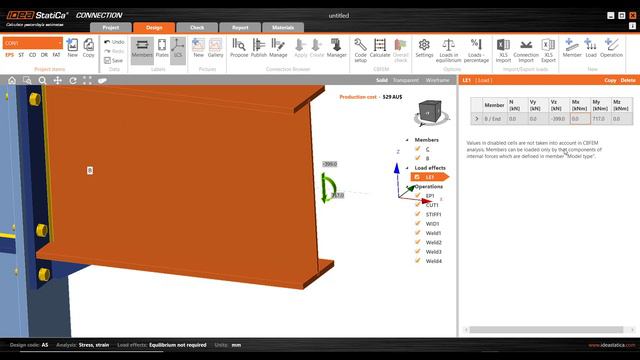Toggle EP1 operation checkbox
This screenshot has width=640, height=360.
418,196
